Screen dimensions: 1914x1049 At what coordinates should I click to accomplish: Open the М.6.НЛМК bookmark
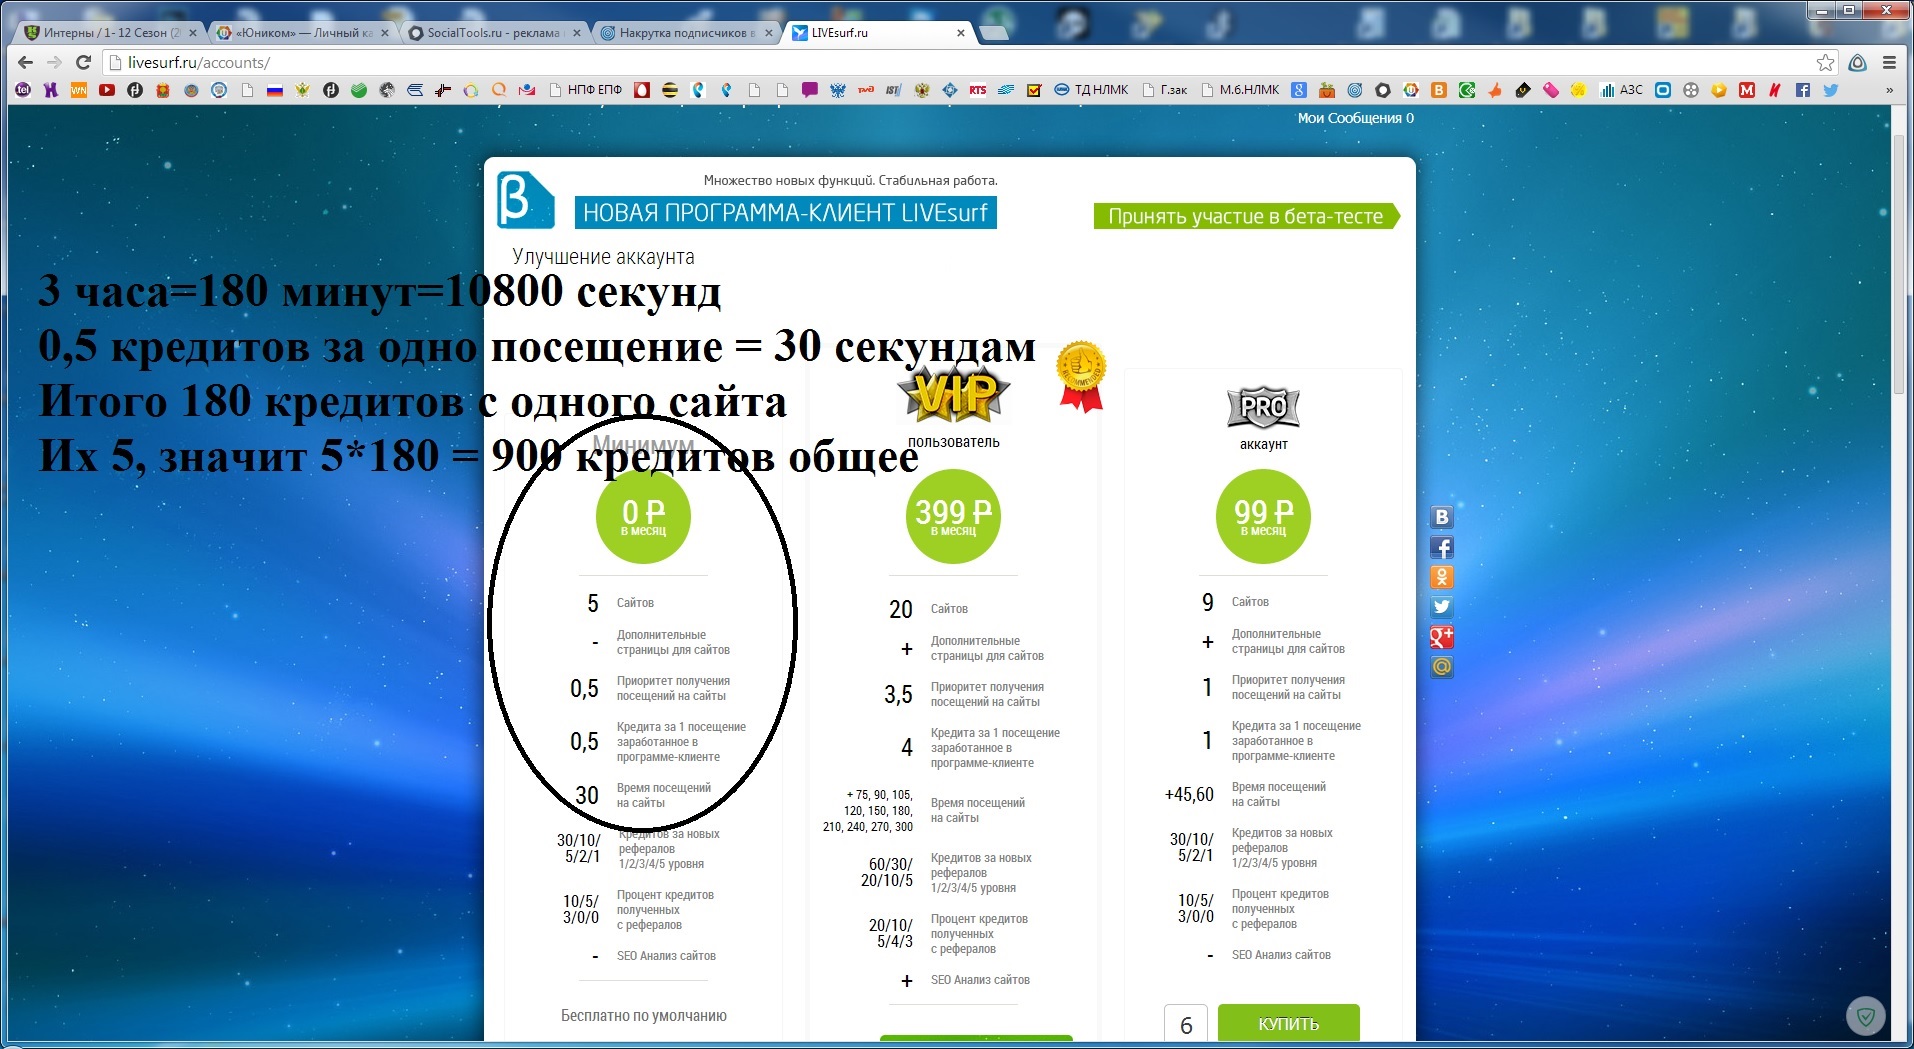coord(1241,90)
